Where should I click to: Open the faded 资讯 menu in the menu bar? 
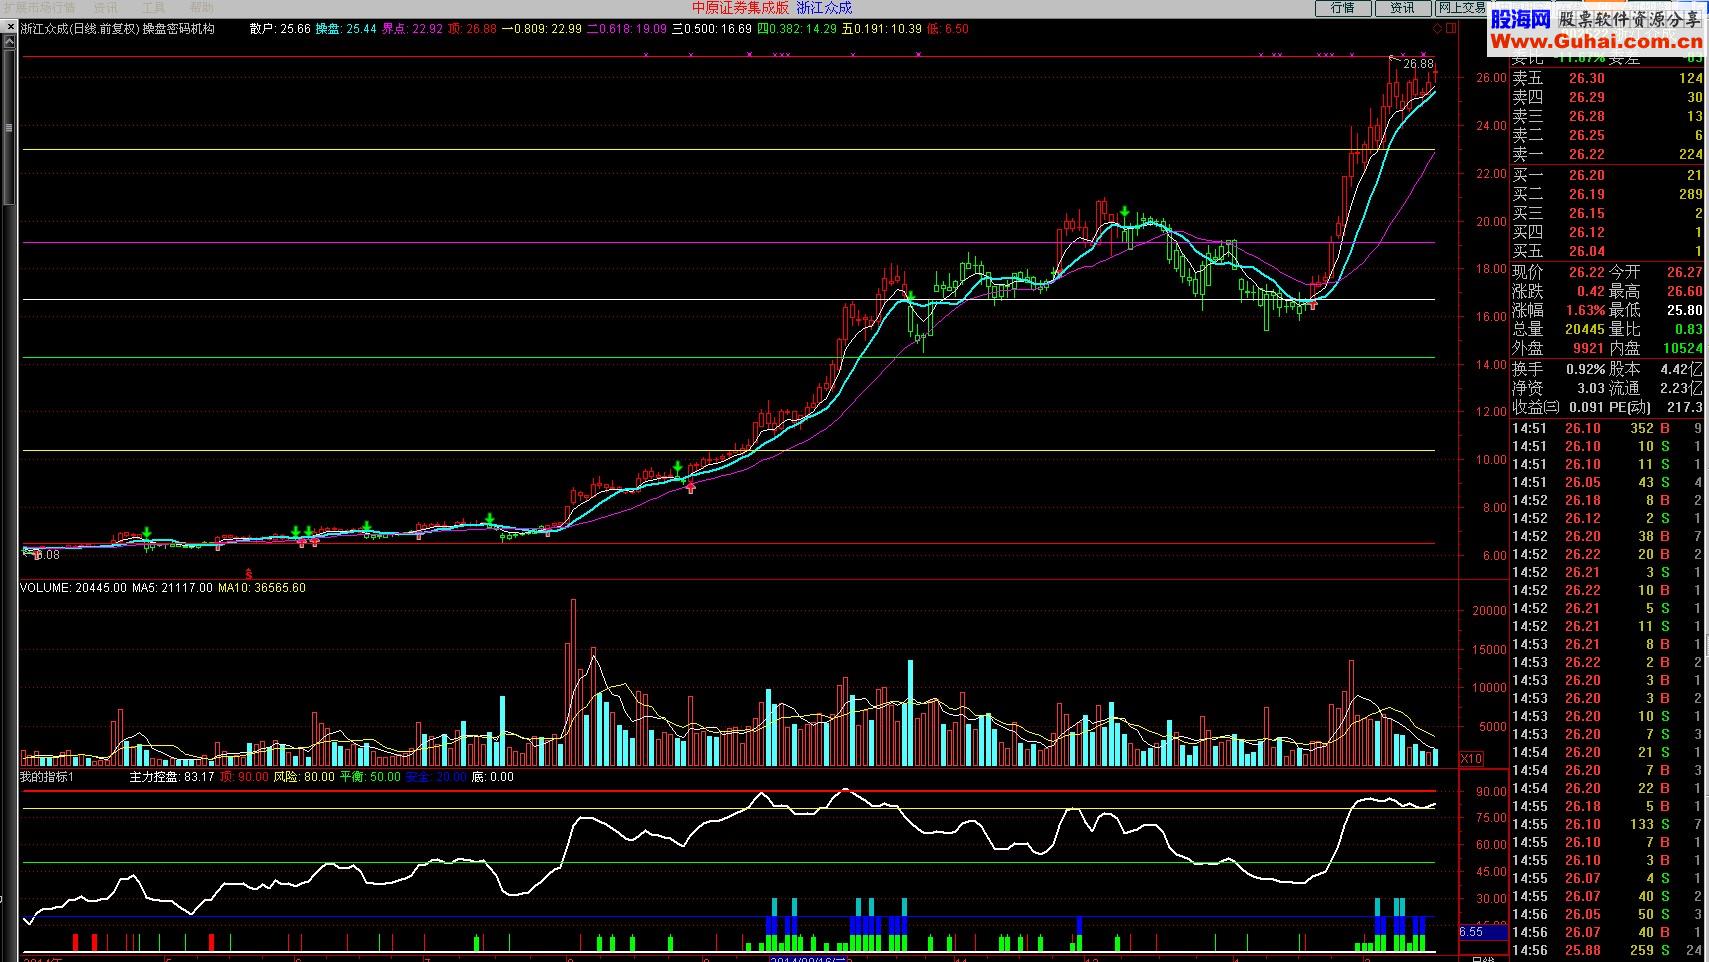pyautogui.click(x=106, y=7)
